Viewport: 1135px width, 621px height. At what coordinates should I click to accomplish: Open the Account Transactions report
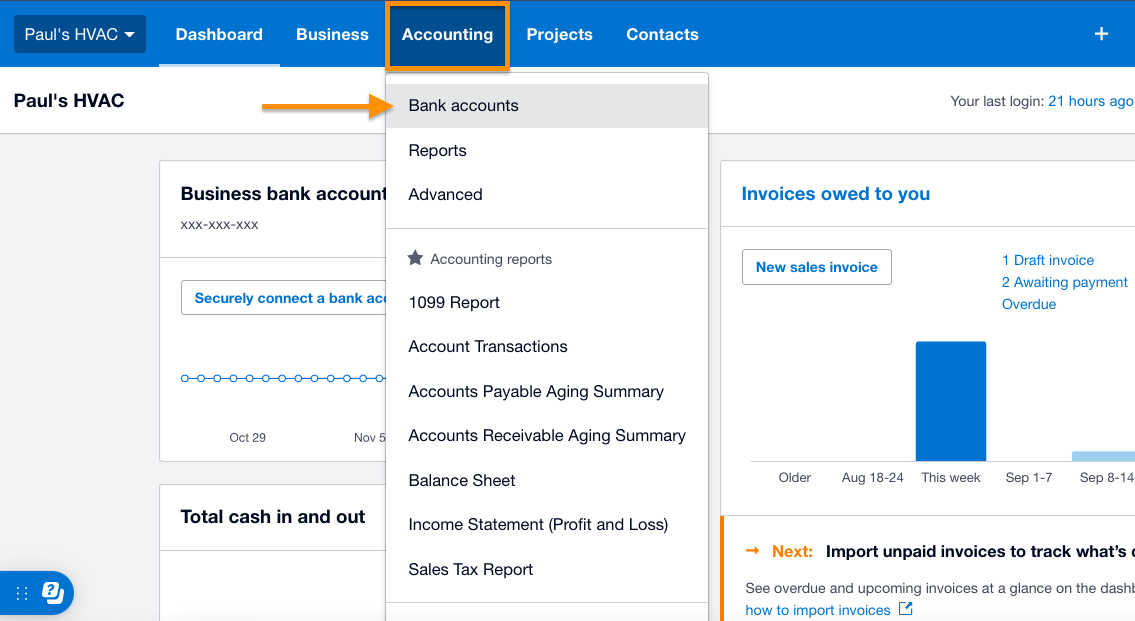click(x=487, y=346)
